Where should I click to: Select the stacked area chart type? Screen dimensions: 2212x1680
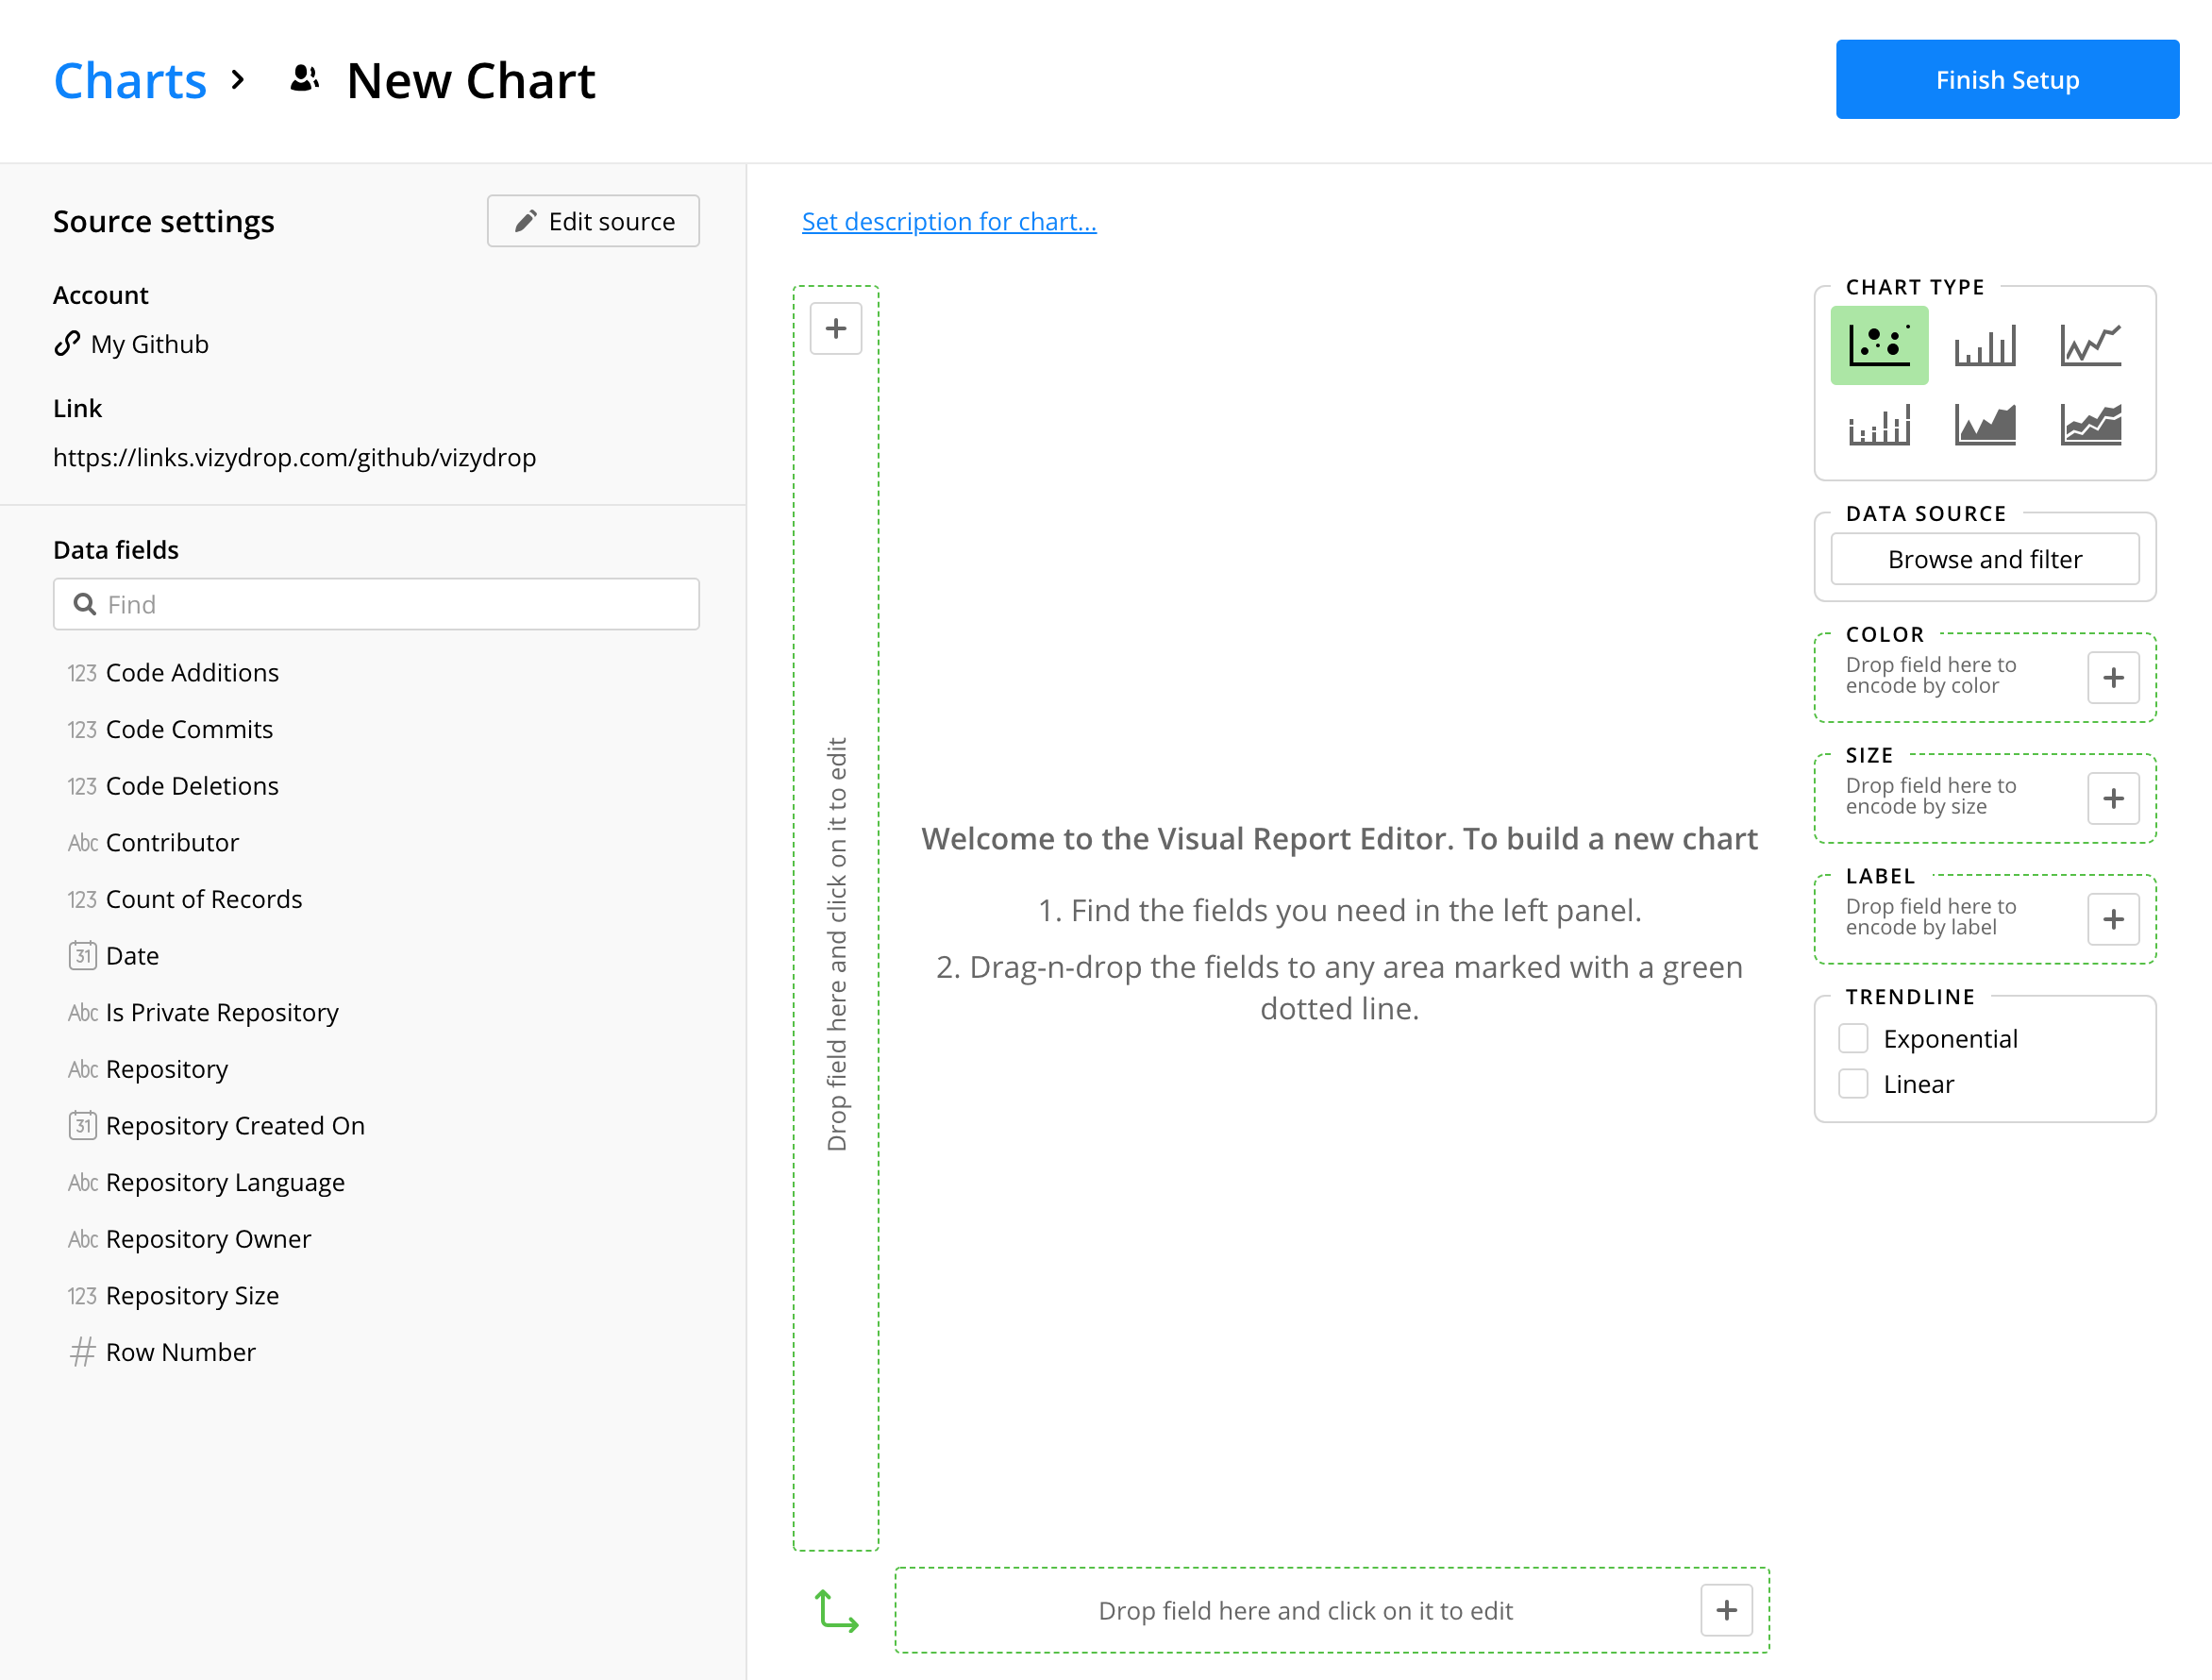pos(2090,425)
